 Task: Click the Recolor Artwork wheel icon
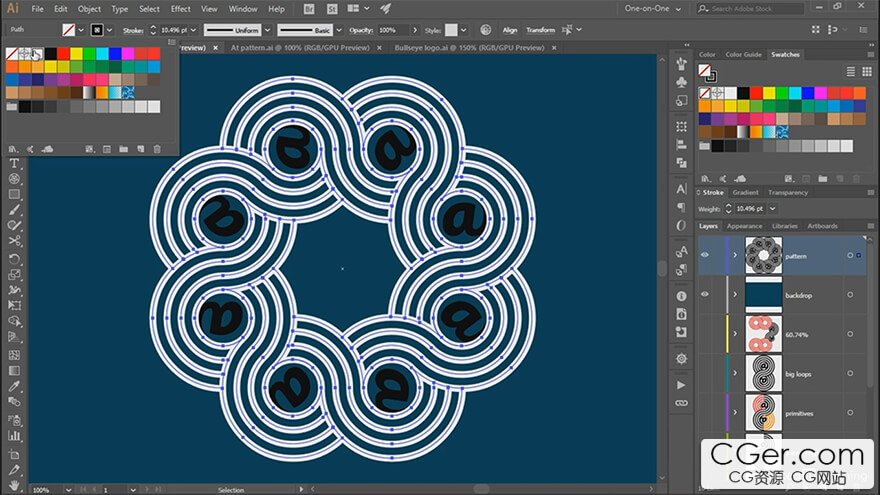click(x=485, y=30)
